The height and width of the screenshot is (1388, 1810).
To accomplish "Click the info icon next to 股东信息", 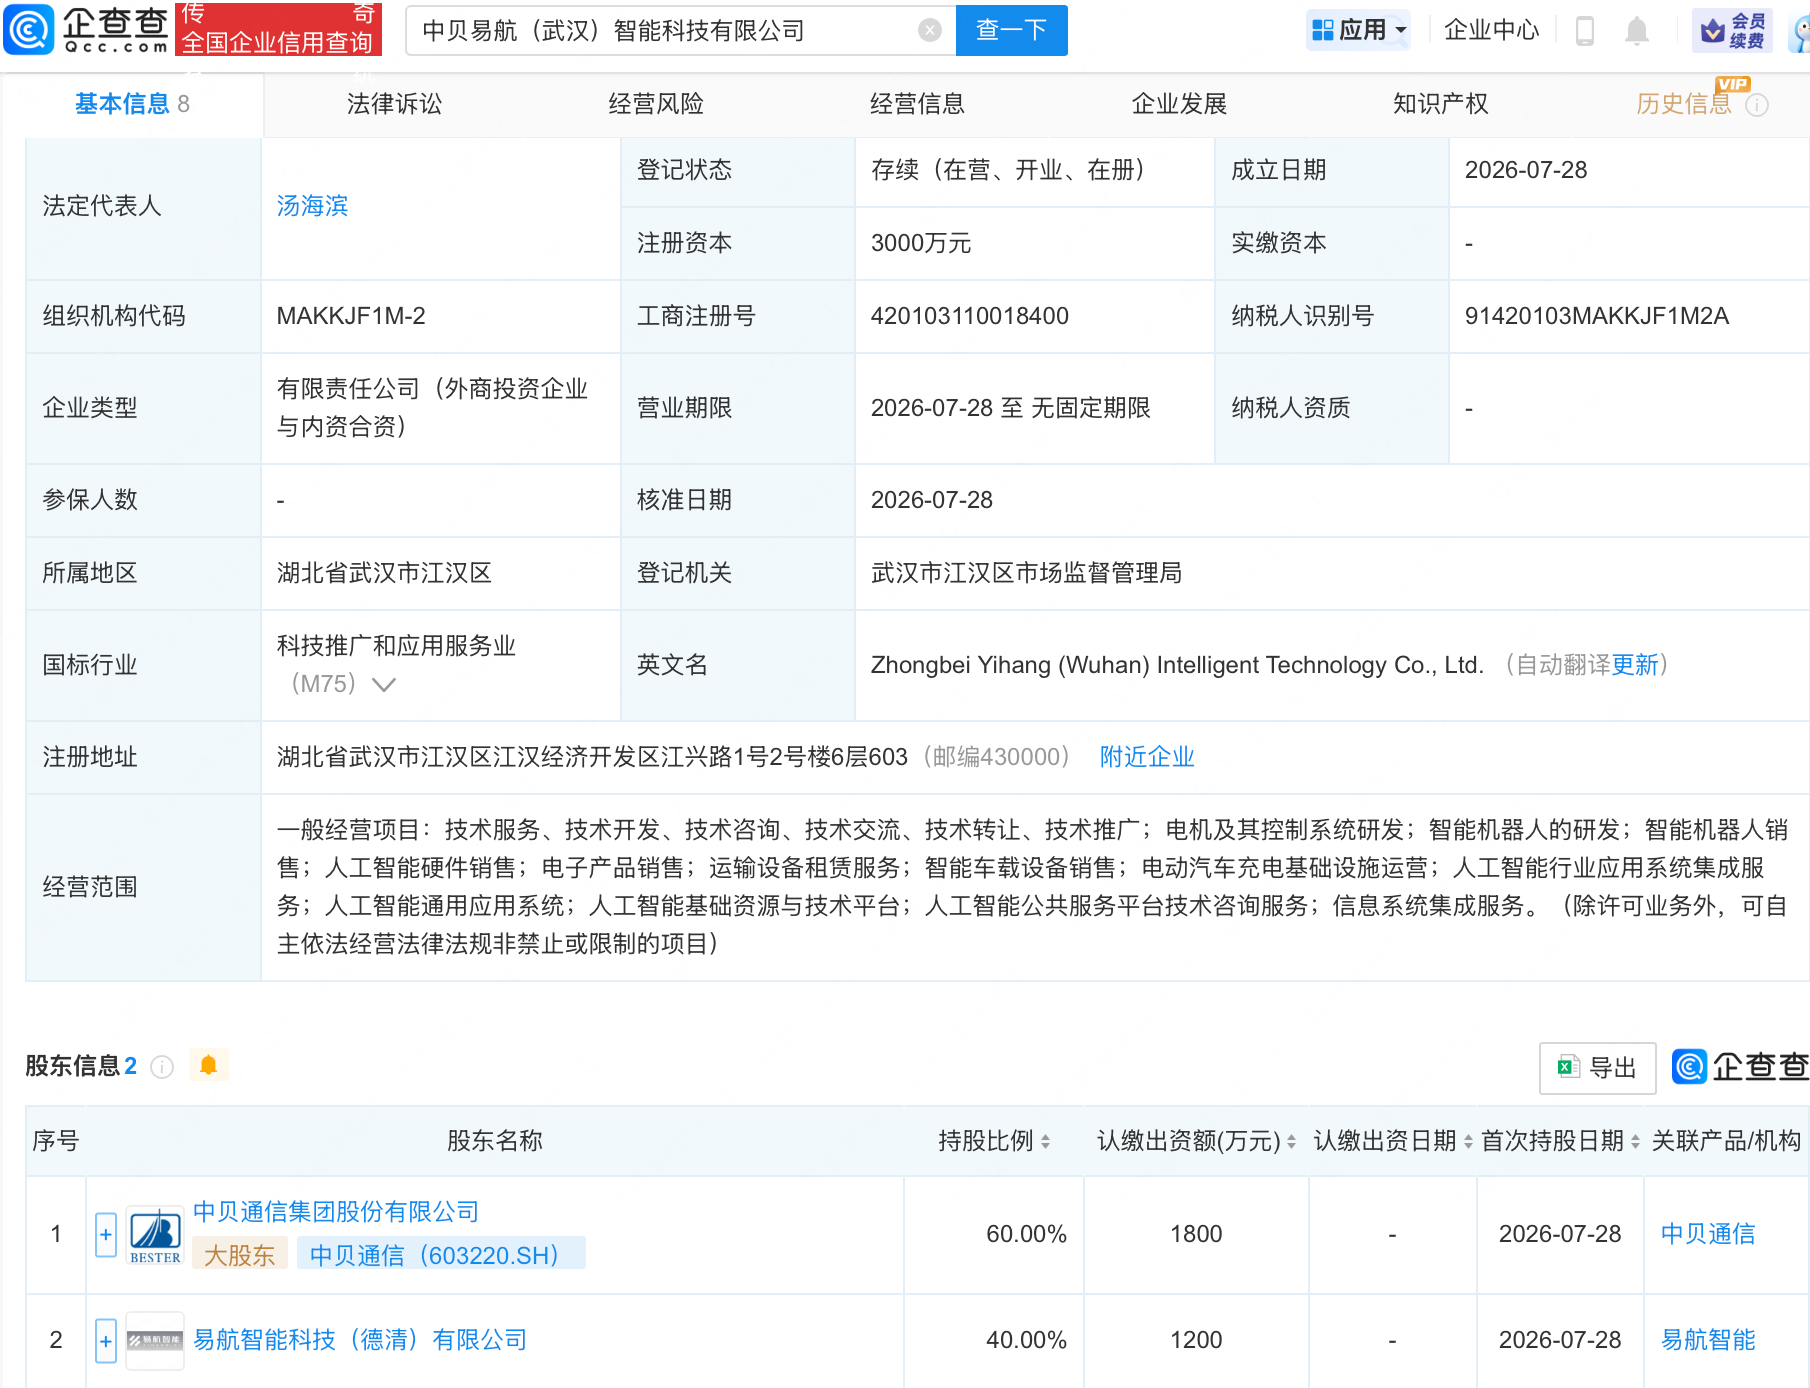I will (162, 1067).
